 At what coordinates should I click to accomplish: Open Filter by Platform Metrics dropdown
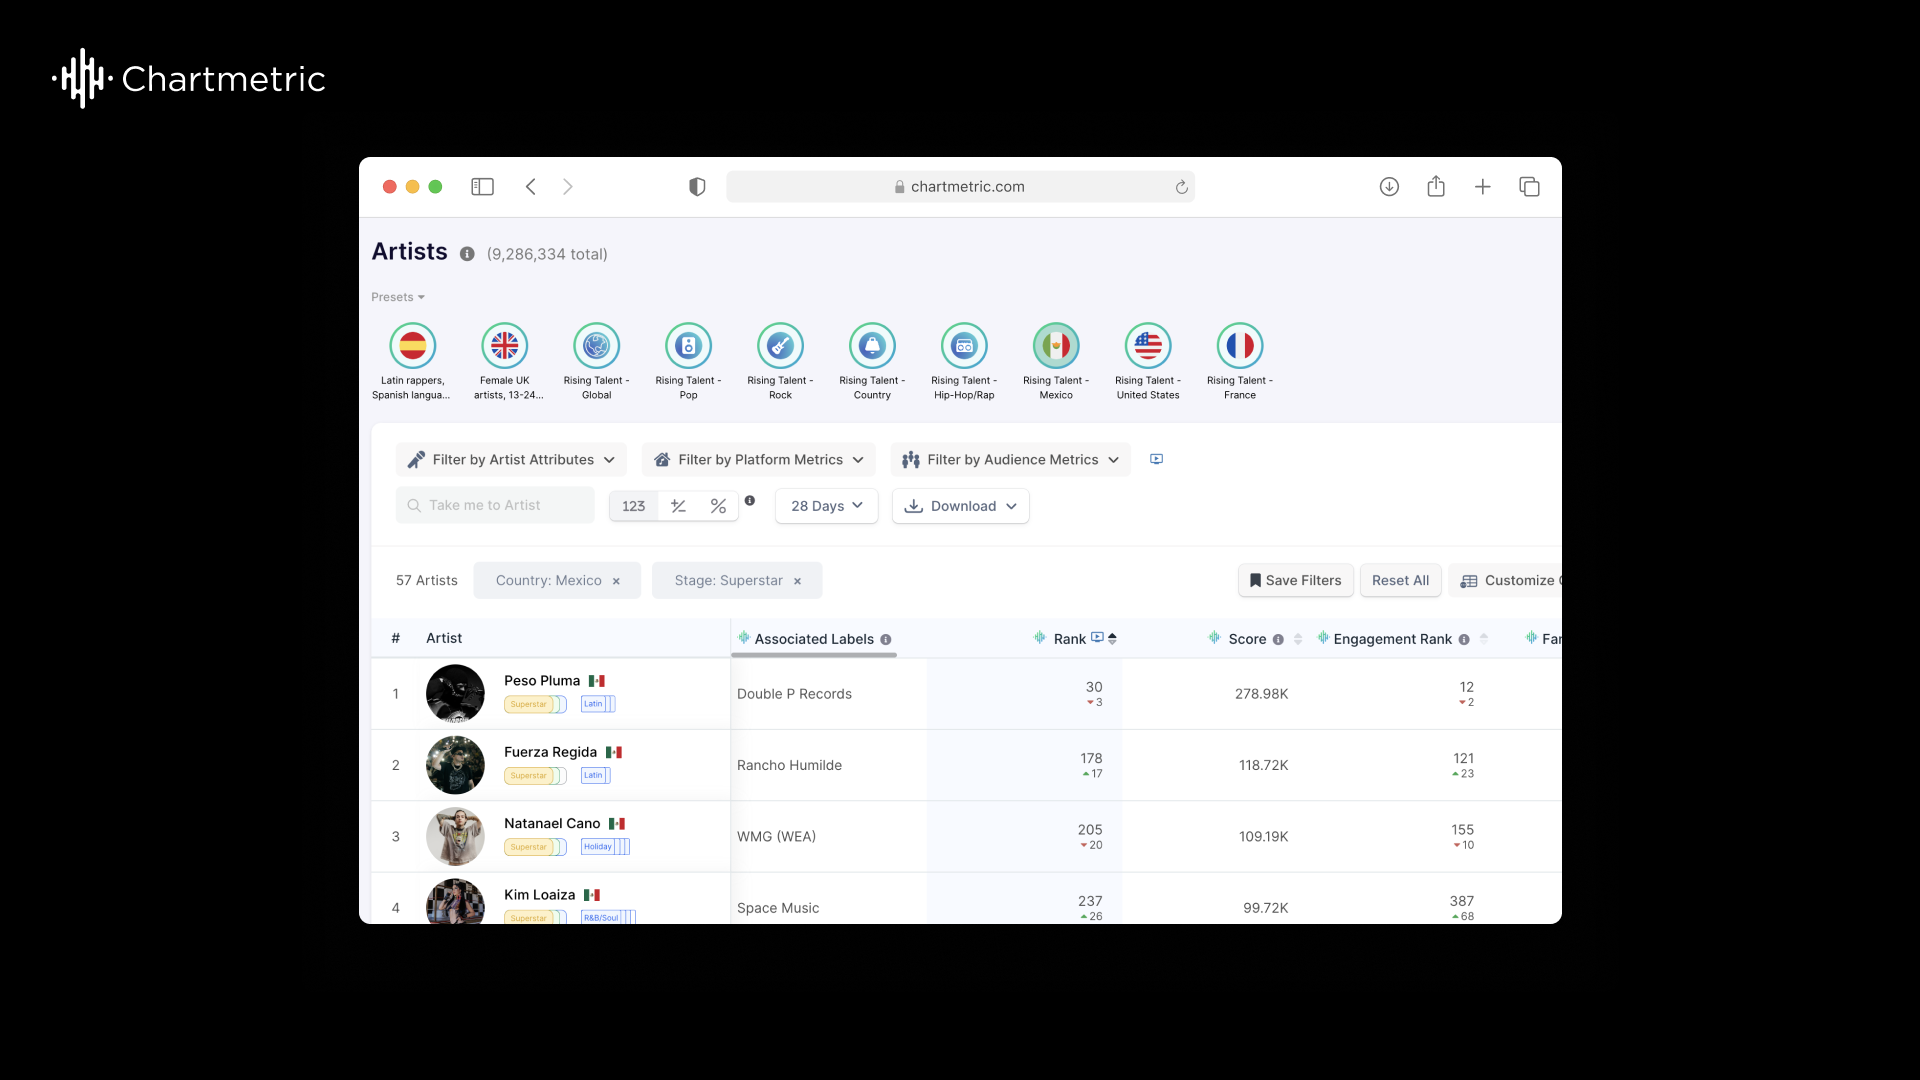point(759,460)
